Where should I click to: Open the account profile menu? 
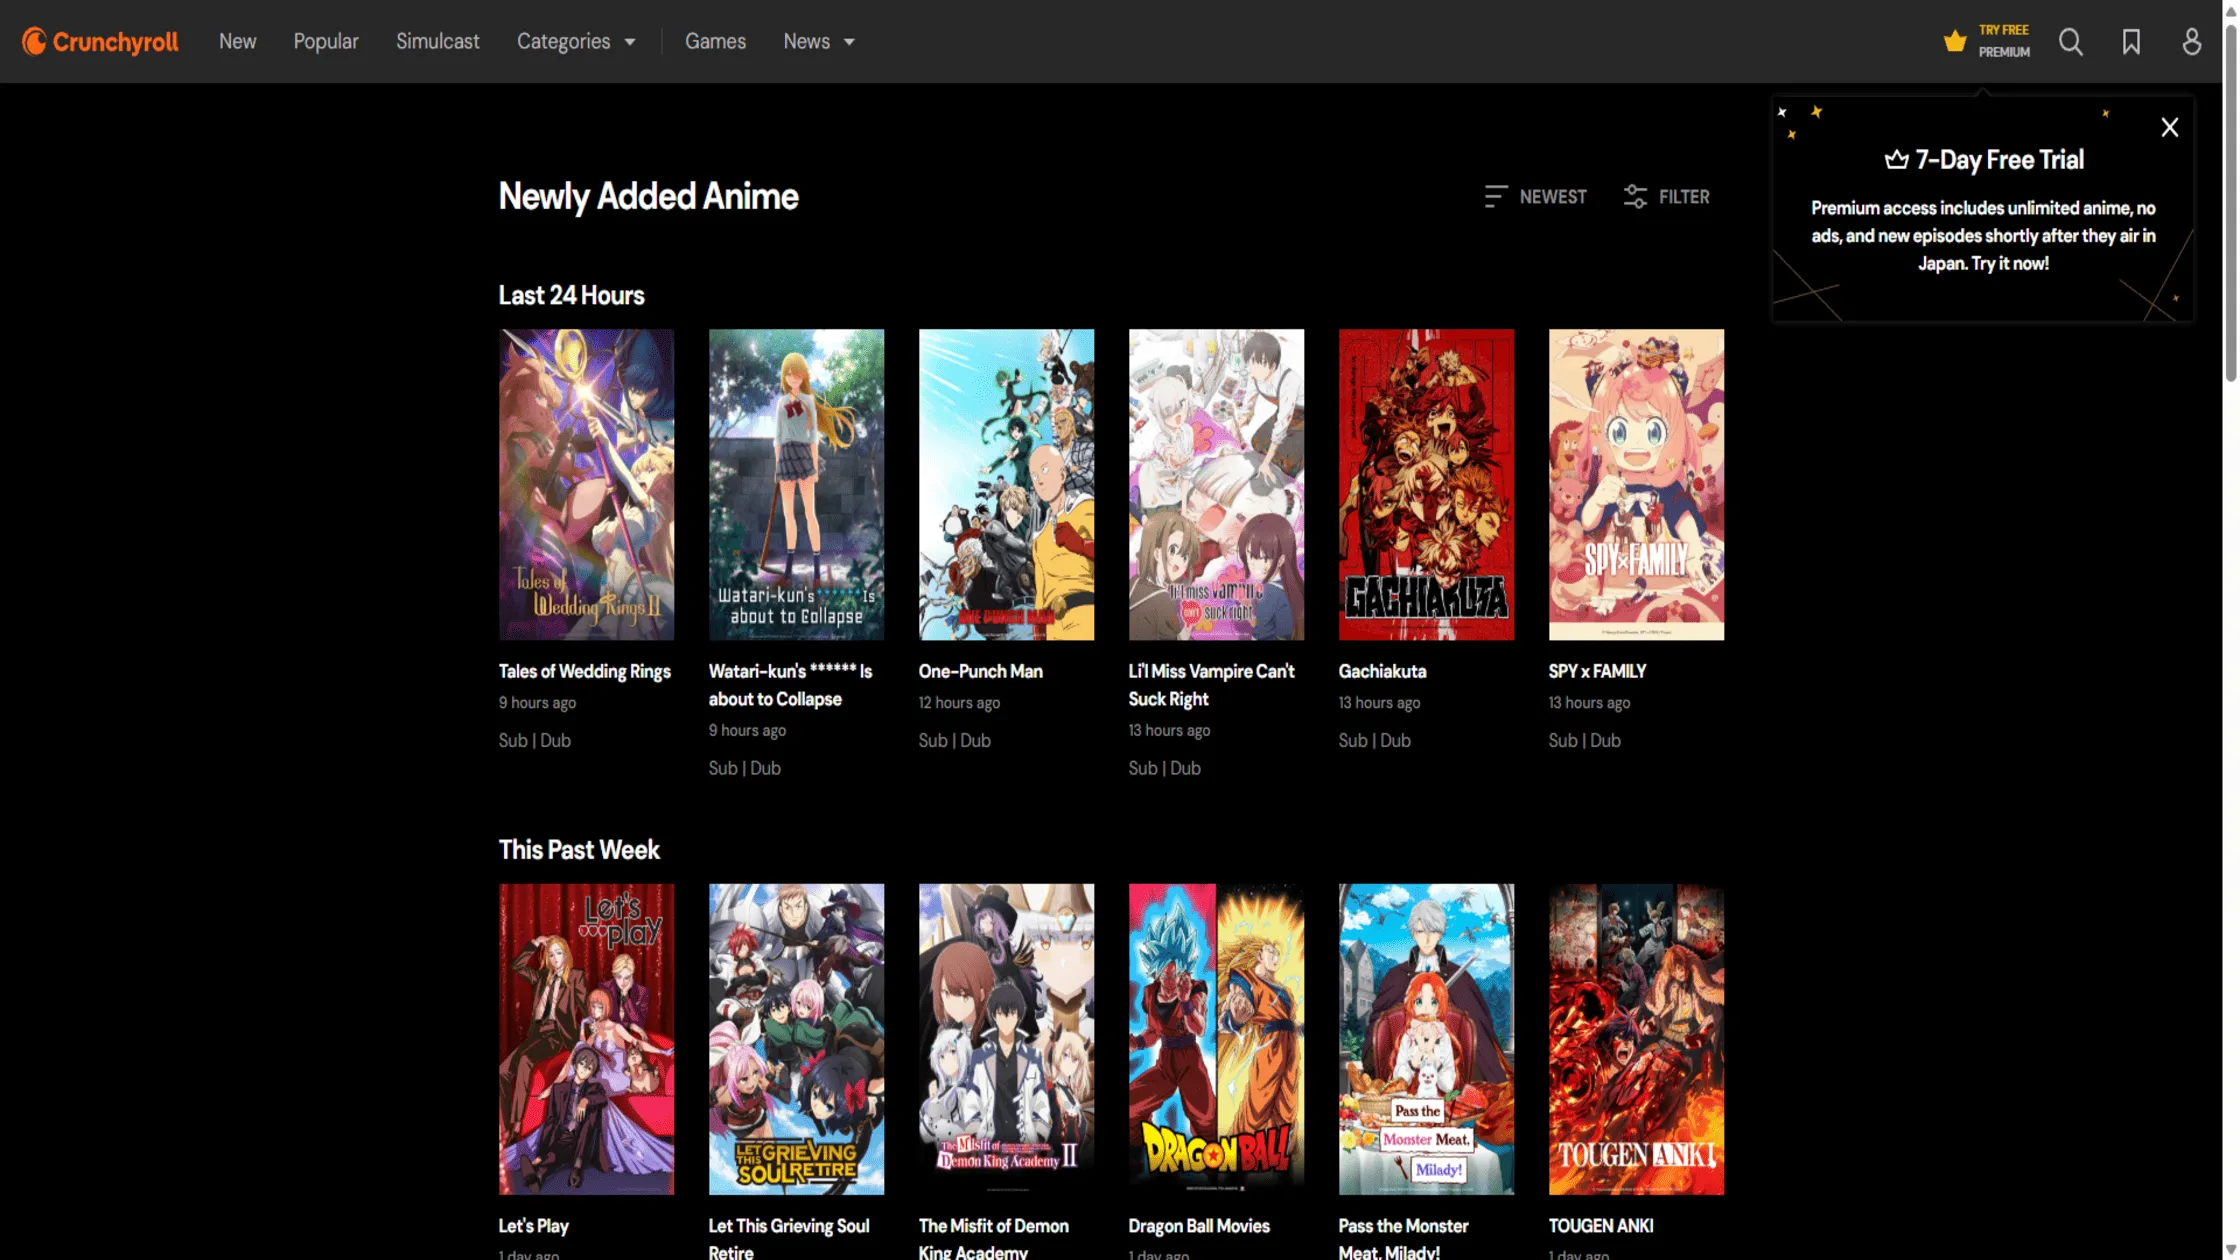2190,41
